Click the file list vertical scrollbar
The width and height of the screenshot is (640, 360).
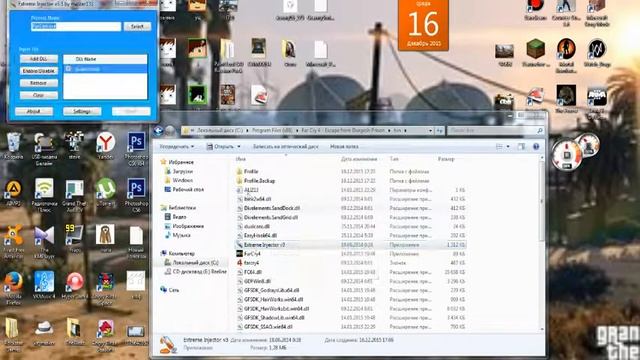pos(542,243)
